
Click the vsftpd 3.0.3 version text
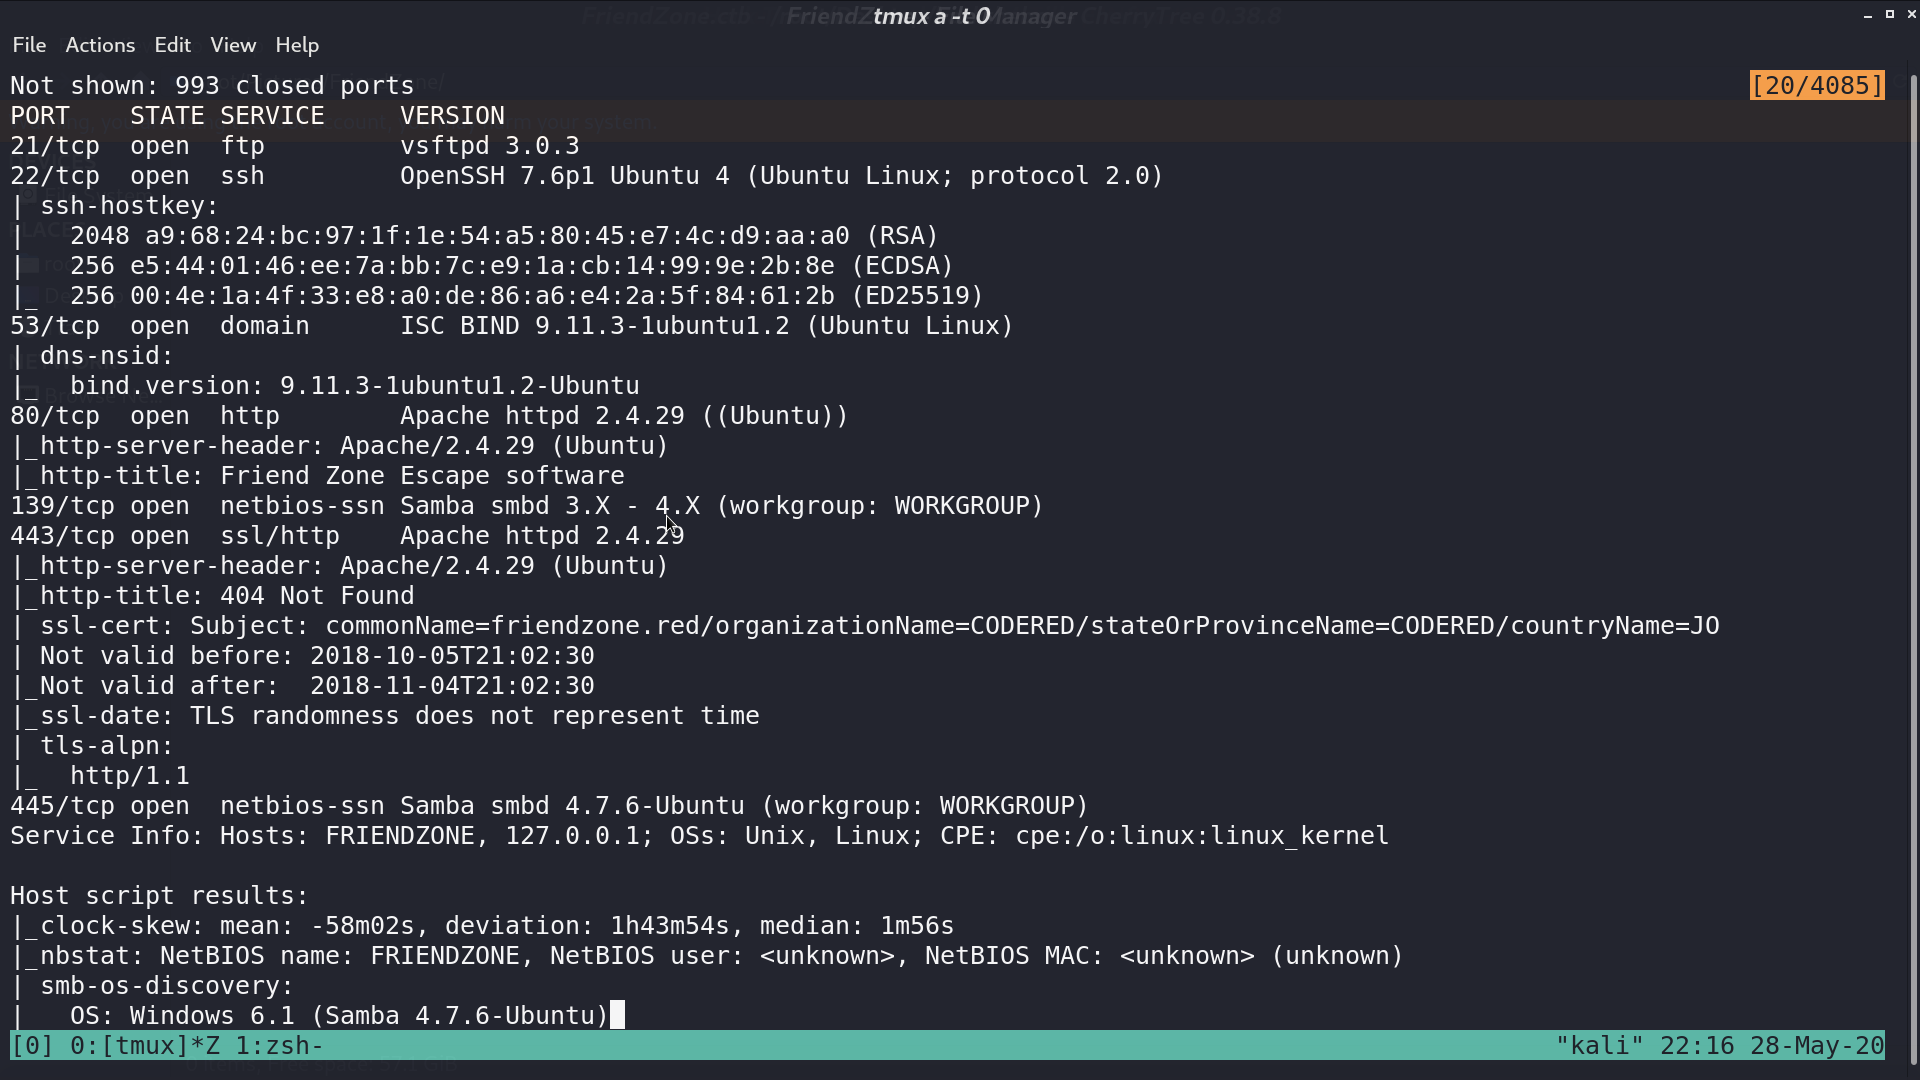[490, 146]
